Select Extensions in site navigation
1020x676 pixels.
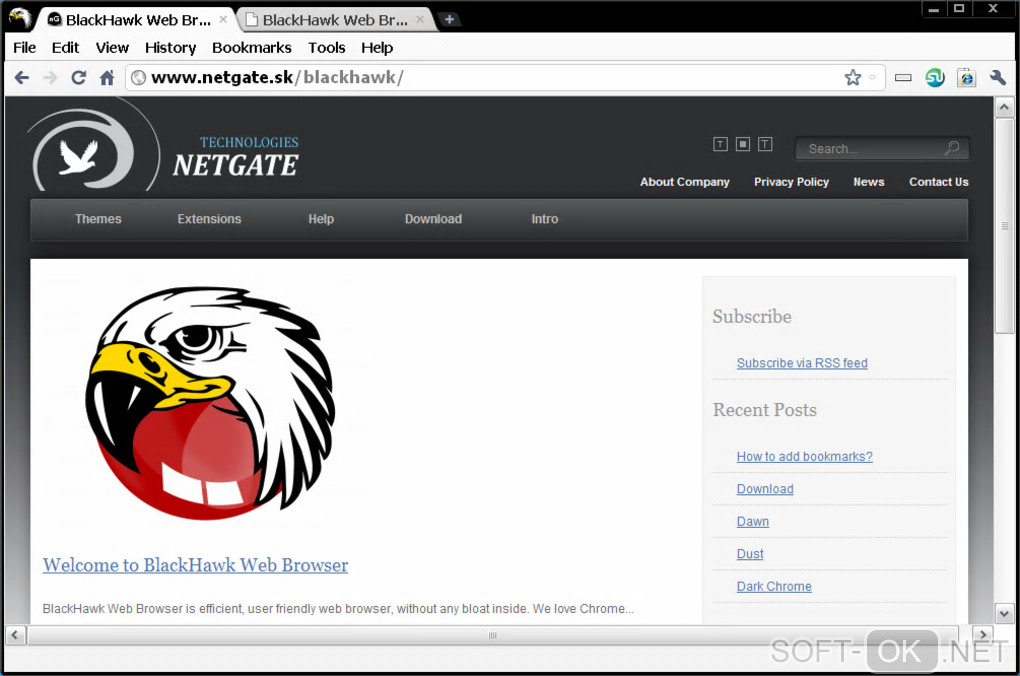tap(209, 219)
